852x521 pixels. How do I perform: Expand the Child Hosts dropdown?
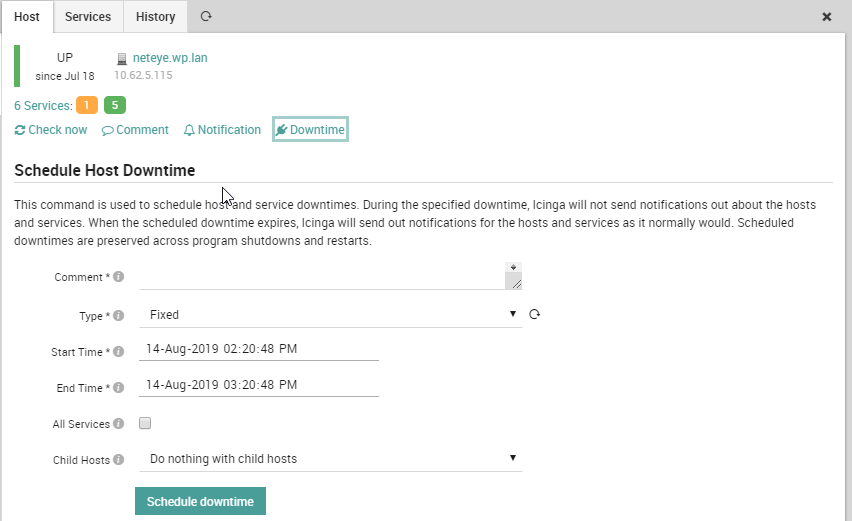pos(330,459)
